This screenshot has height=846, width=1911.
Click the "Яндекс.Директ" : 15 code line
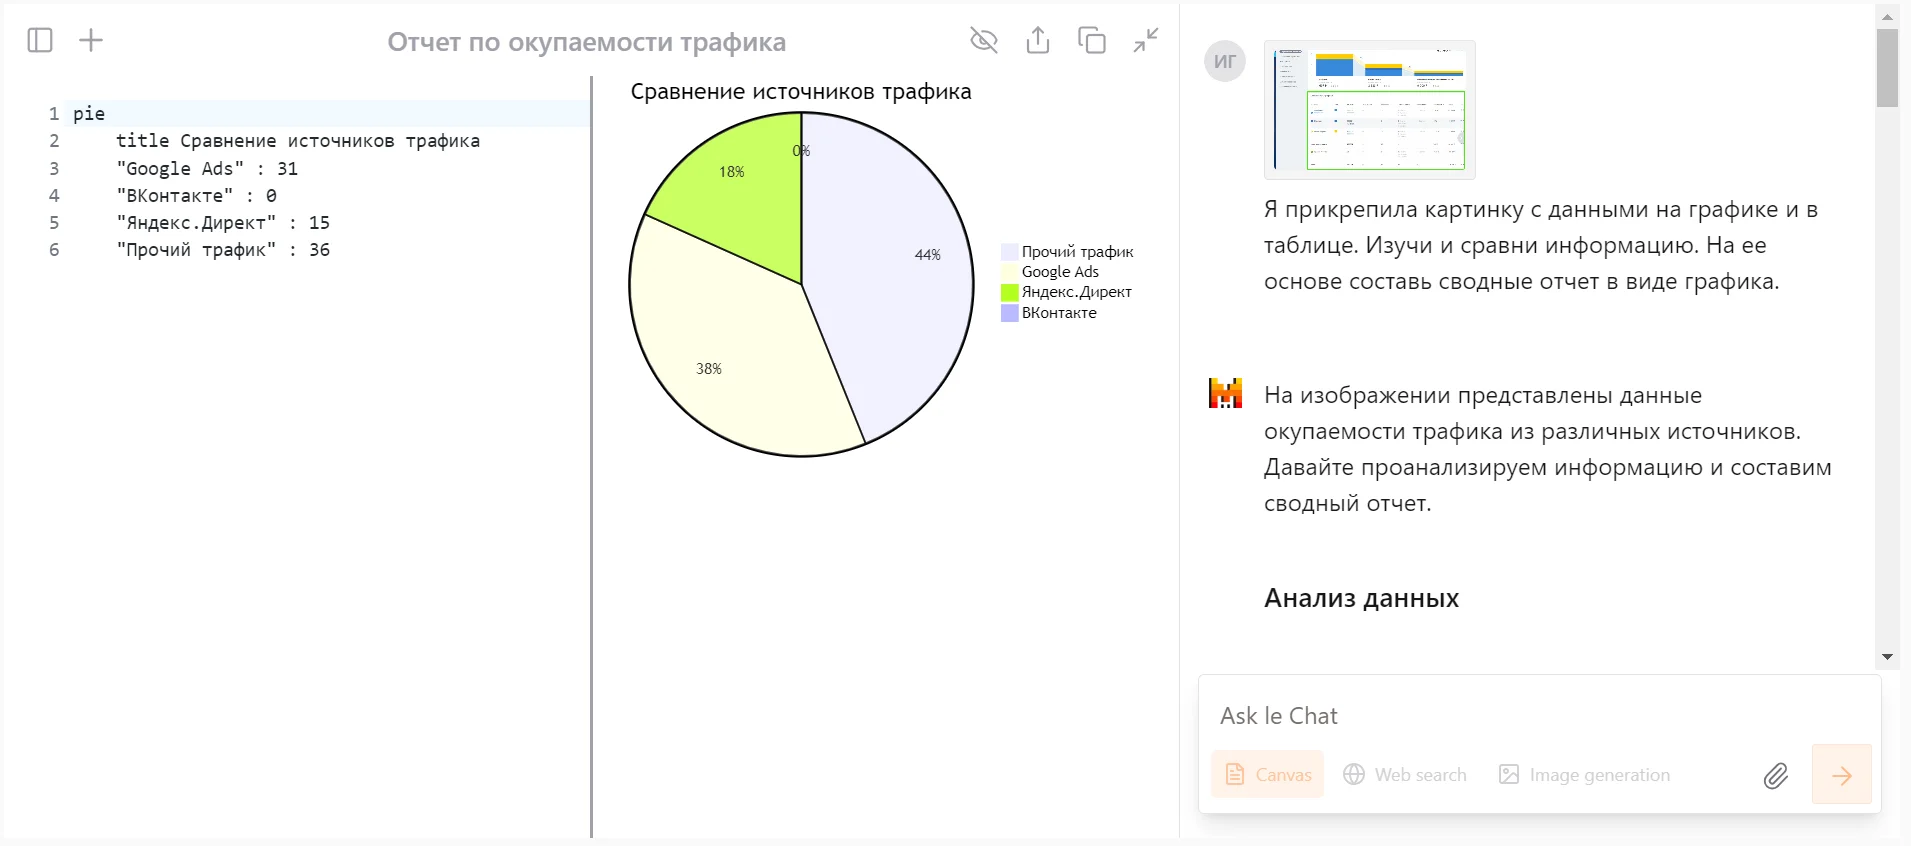tap(223, 222)
